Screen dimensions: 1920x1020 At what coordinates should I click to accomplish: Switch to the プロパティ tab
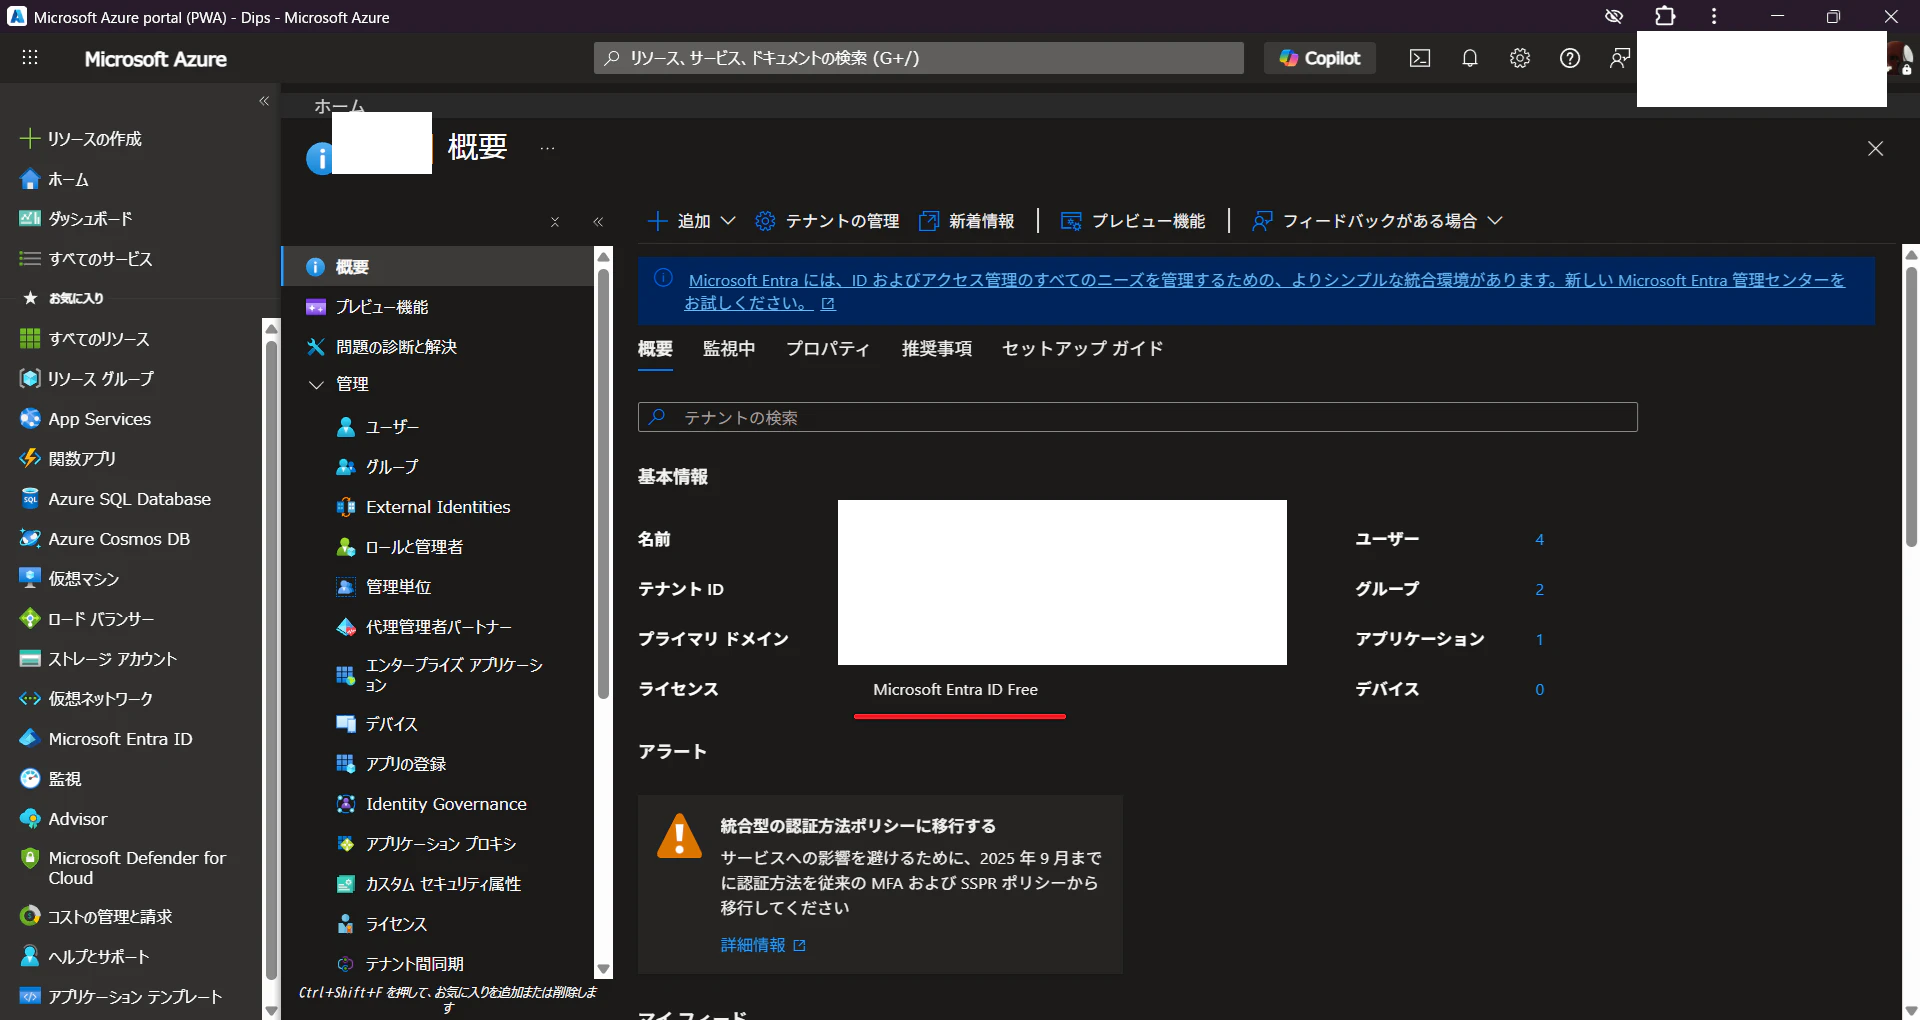[x=828, y=348]
